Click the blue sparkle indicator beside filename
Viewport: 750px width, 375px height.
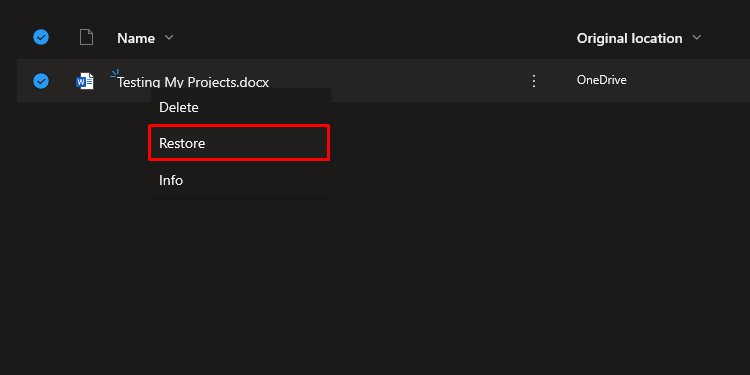(114, 74)
